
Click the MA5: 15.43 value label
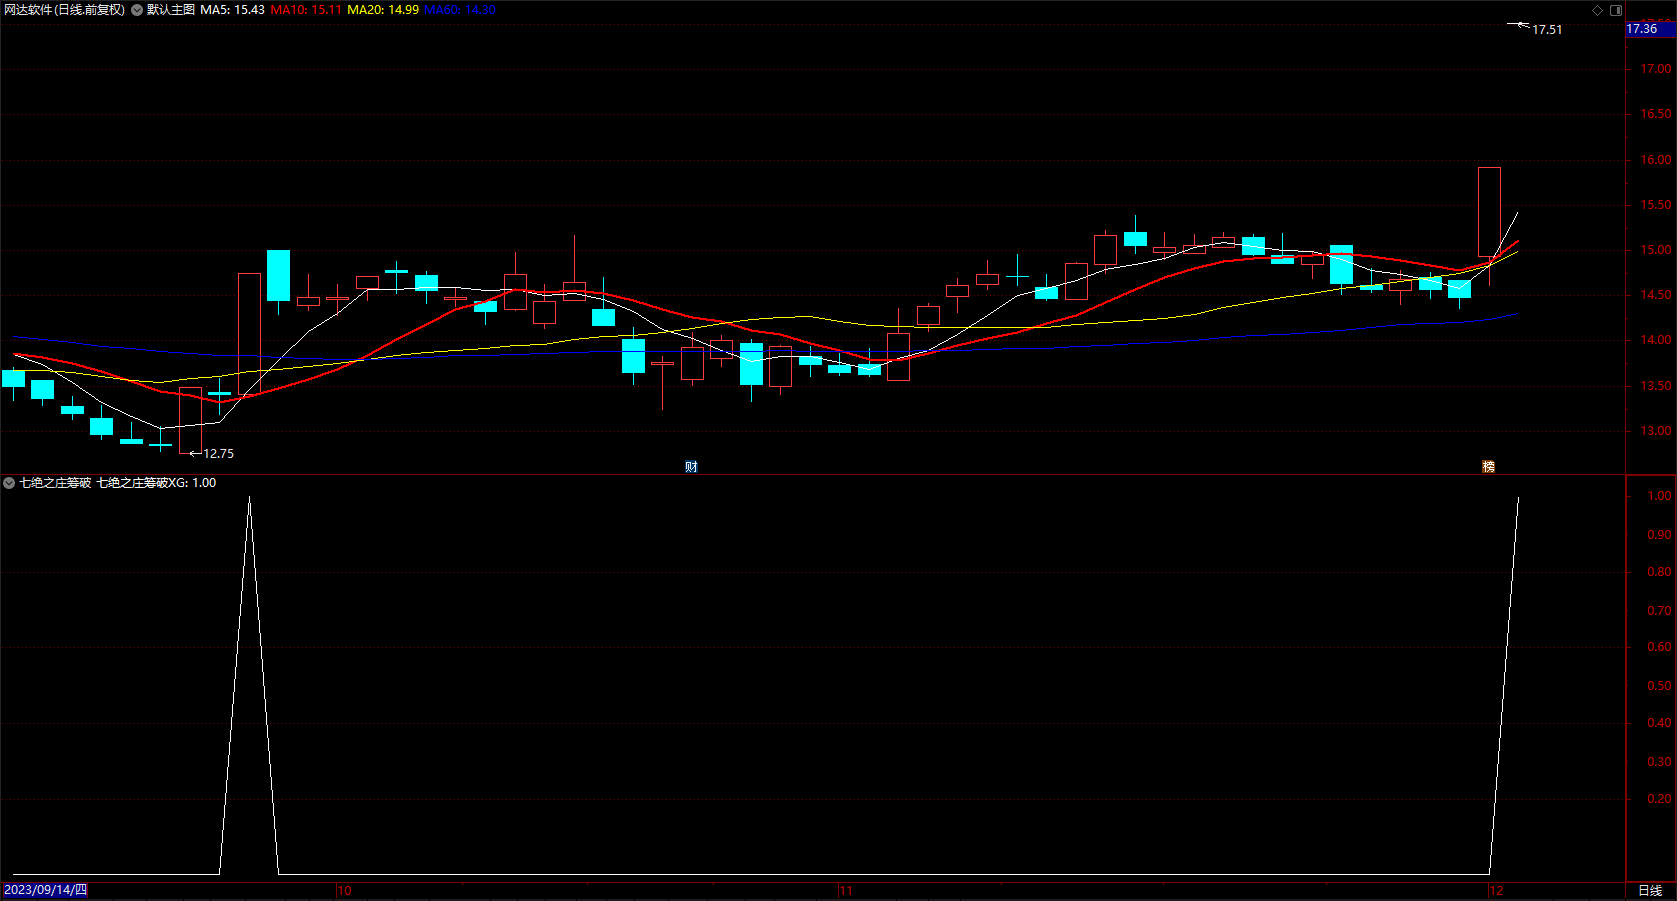pos(232,10)
